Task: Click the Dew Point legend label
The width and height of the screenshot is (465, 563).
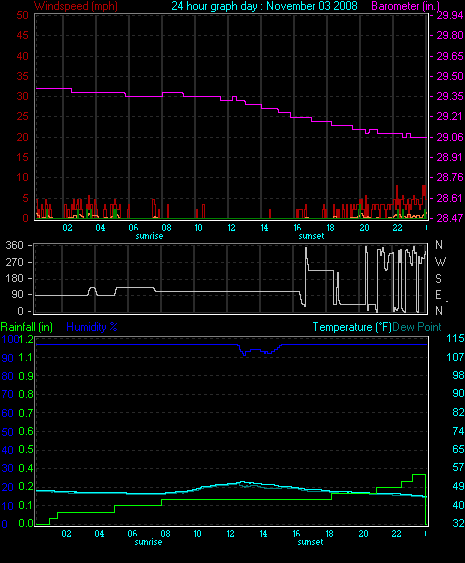Action: pos(417,327)
